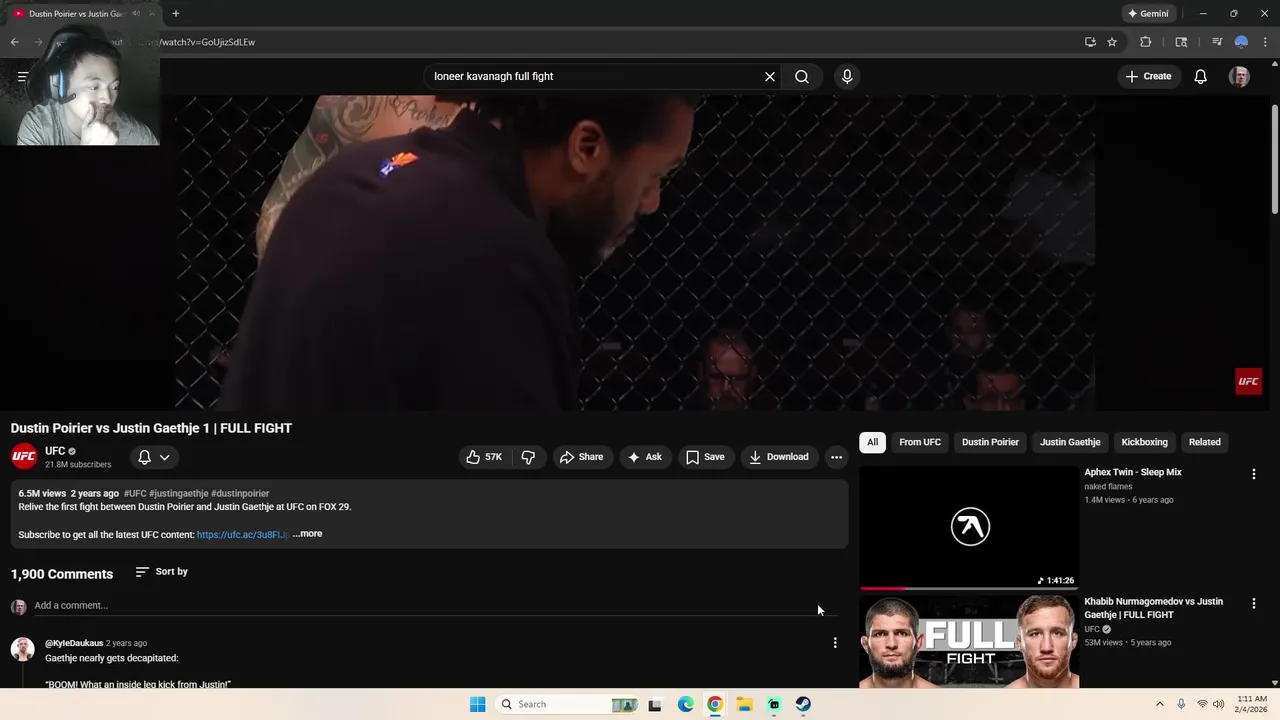Open the taskbar clock and date
This screenshot has width=1280, height=720.
click(x=1252, y=704)
